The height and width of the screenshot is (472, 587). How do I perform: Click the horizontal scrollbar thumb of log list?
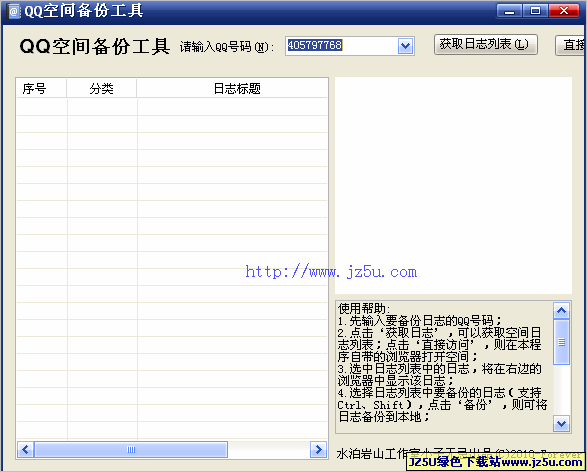(x=131, y=449)
